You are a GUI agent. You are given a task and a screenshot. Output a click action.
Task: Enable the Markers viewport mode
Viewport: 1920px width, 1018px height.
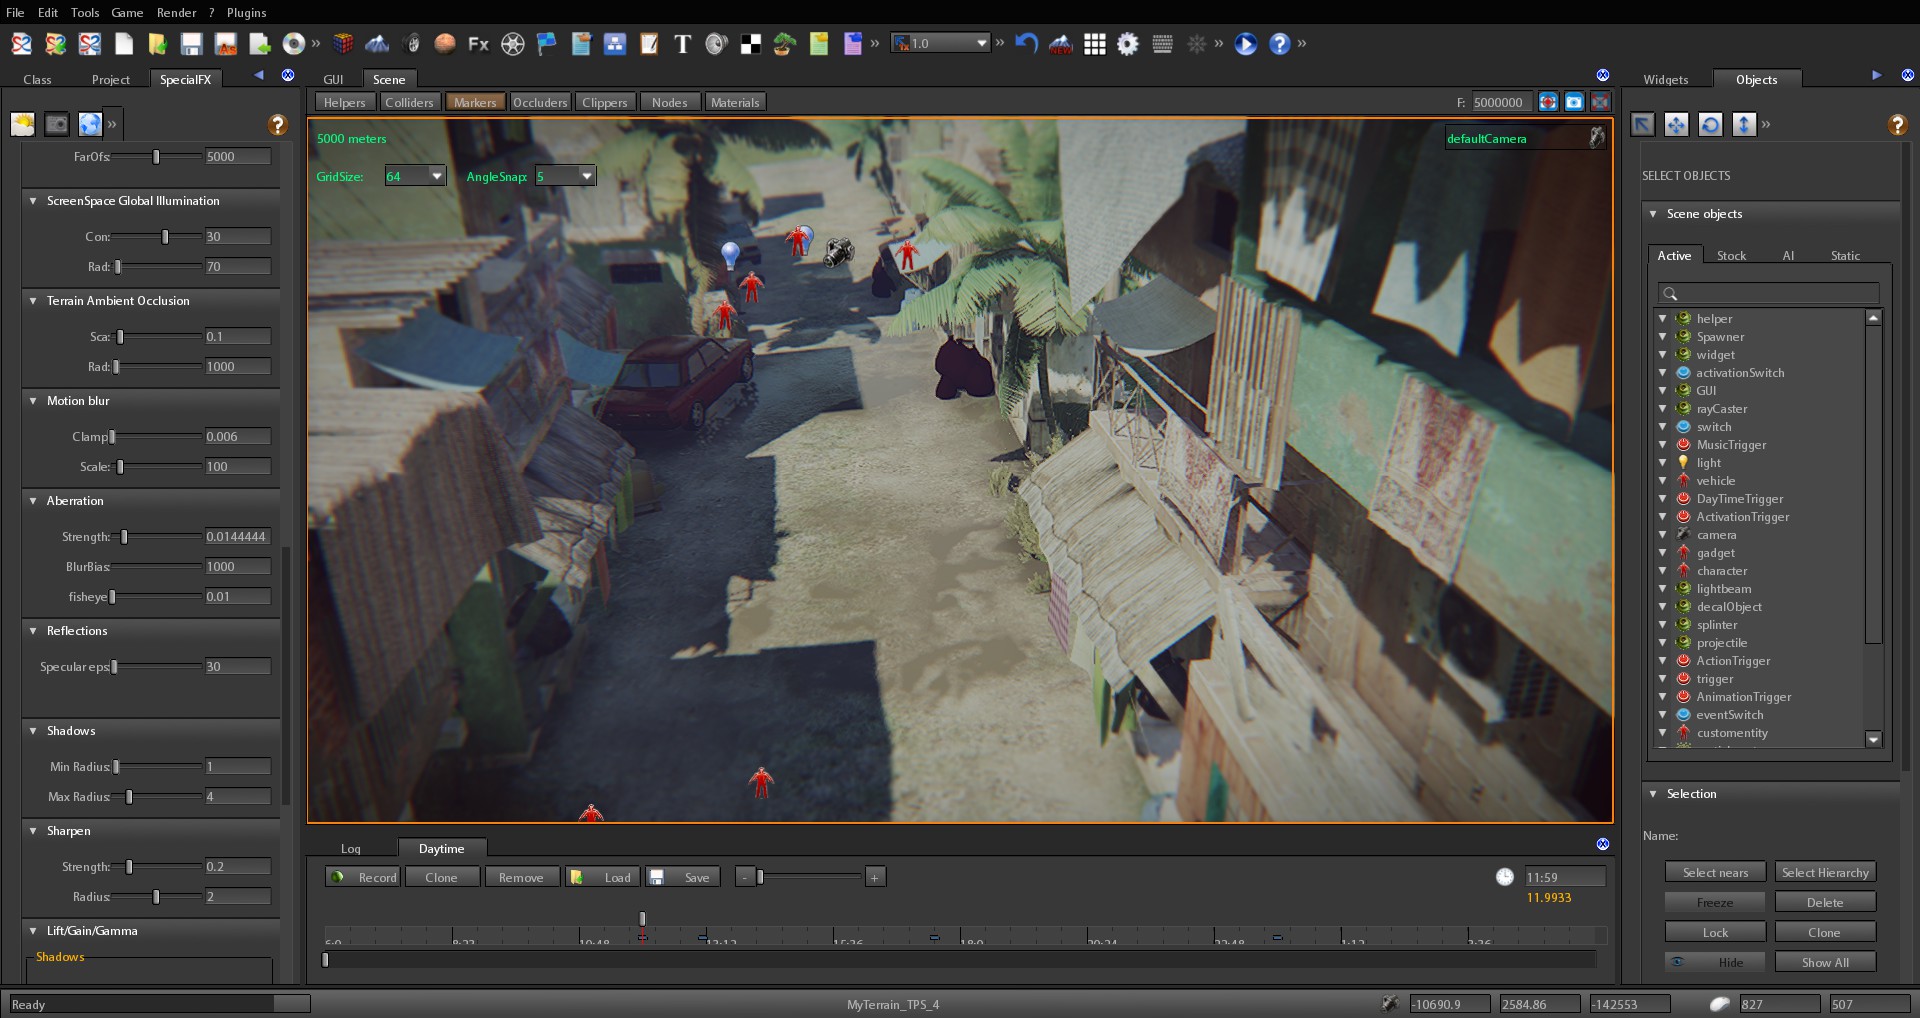pyautogui.click(x=475, y=101)
